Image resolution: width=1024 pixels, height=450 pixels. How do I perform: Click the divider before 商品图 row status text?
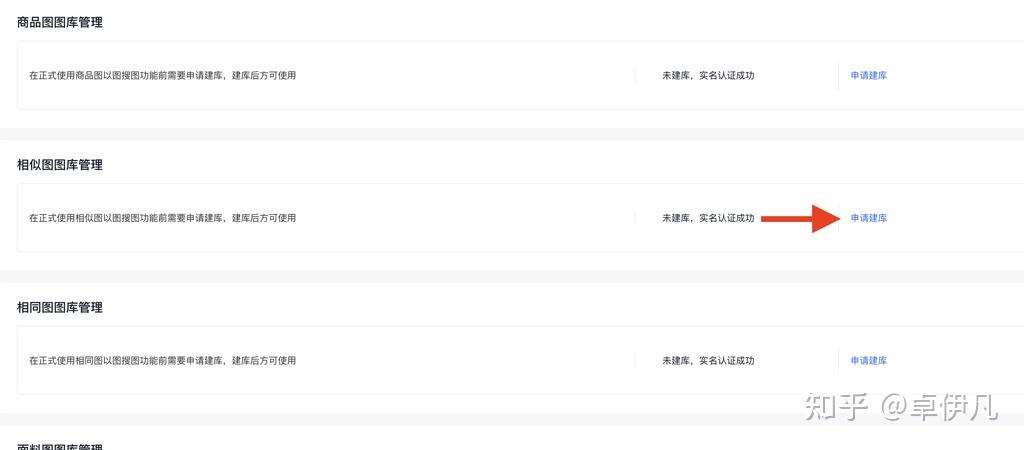coord(635,76)
